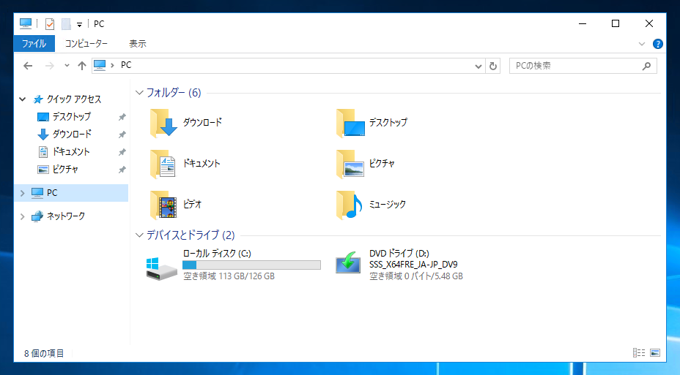Switch to large icons view in status bar
Viewport: 680px width, 375px height.
pyautogui.click(x=655, y=353)
